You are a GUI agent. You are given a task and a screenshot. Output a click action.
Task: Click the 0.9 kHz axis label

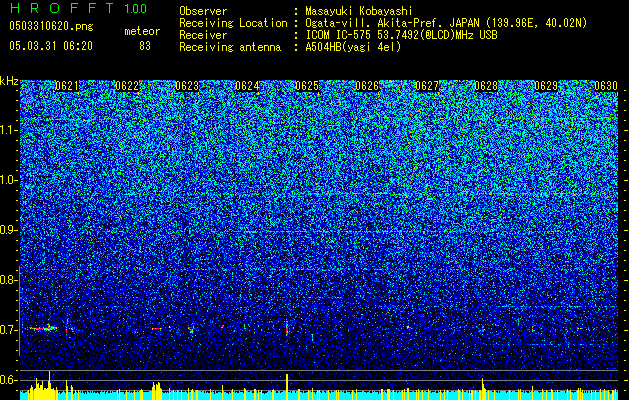coord(8,230)
